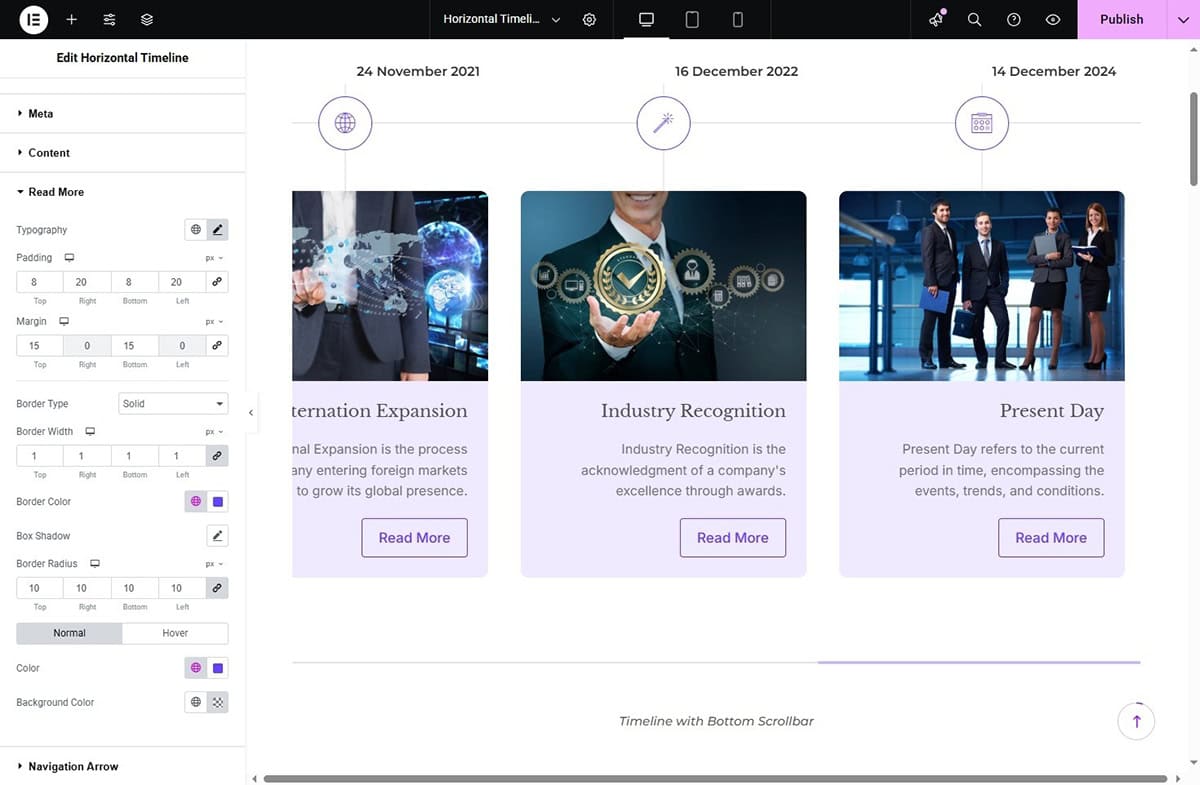Add a new element with plus icon

click(x=71, y=19)
